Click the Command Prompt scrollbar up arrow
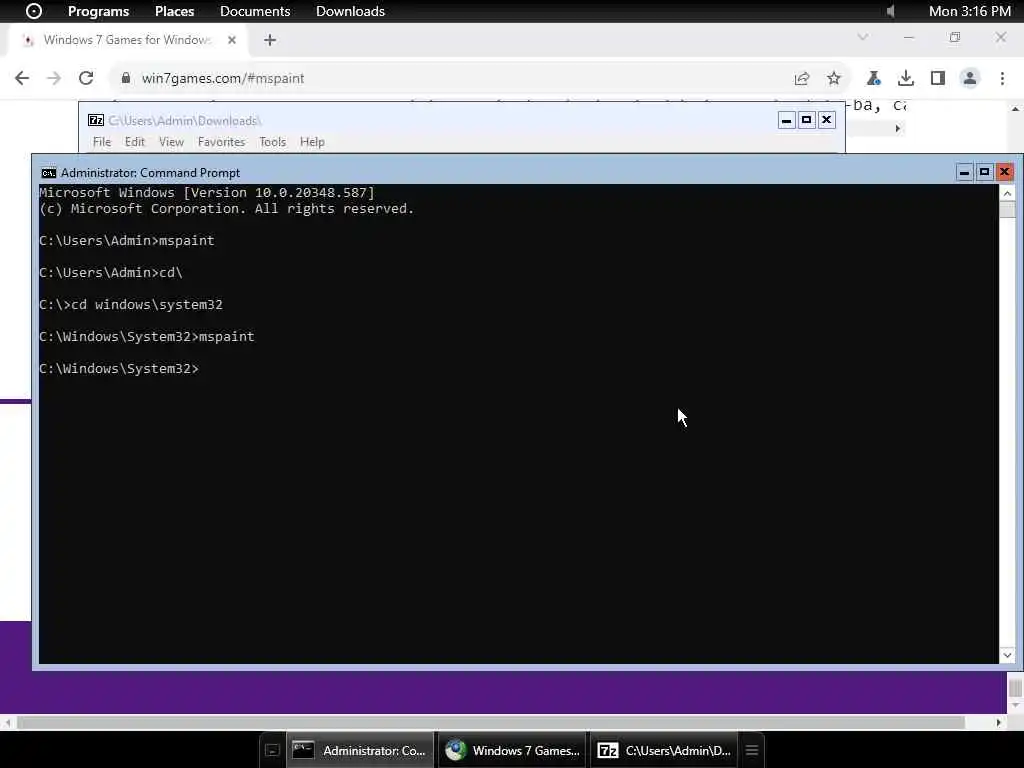The image size is (1024, 768). [1007, 193]
